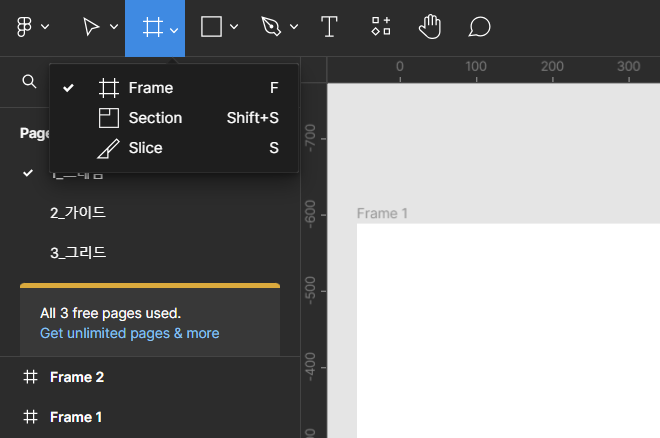The width and height of the screenshot is (660, 438).
Task: Choose Slice from the dropdown menu
Action: click(x=145, y=148)
